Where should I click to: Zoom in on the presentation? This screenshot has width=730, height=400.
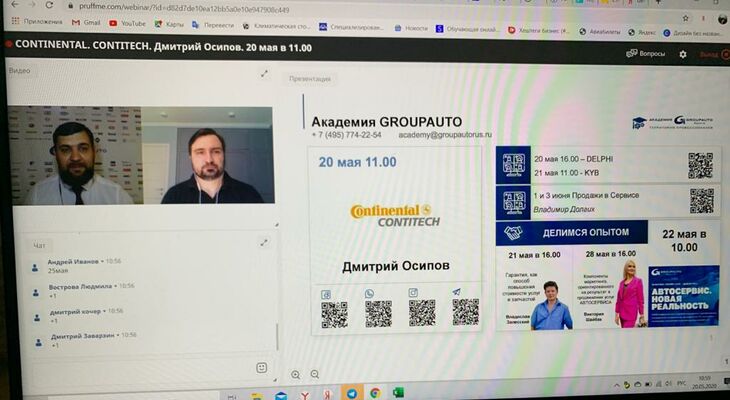click(x=295, y=374)
